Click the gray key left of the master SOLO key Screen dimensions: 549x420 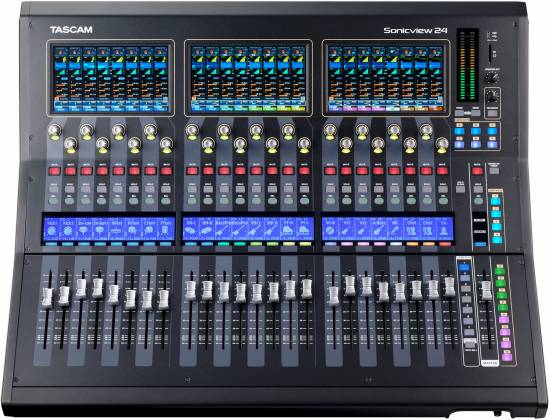pyautogui.click(x=460, y=189)
